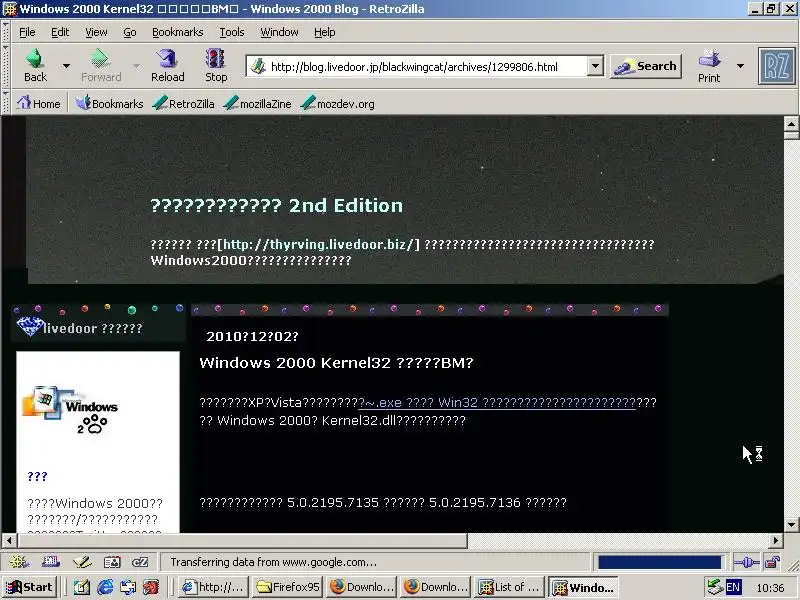Click the Windows 2000 Kernel32 post title

336,363
